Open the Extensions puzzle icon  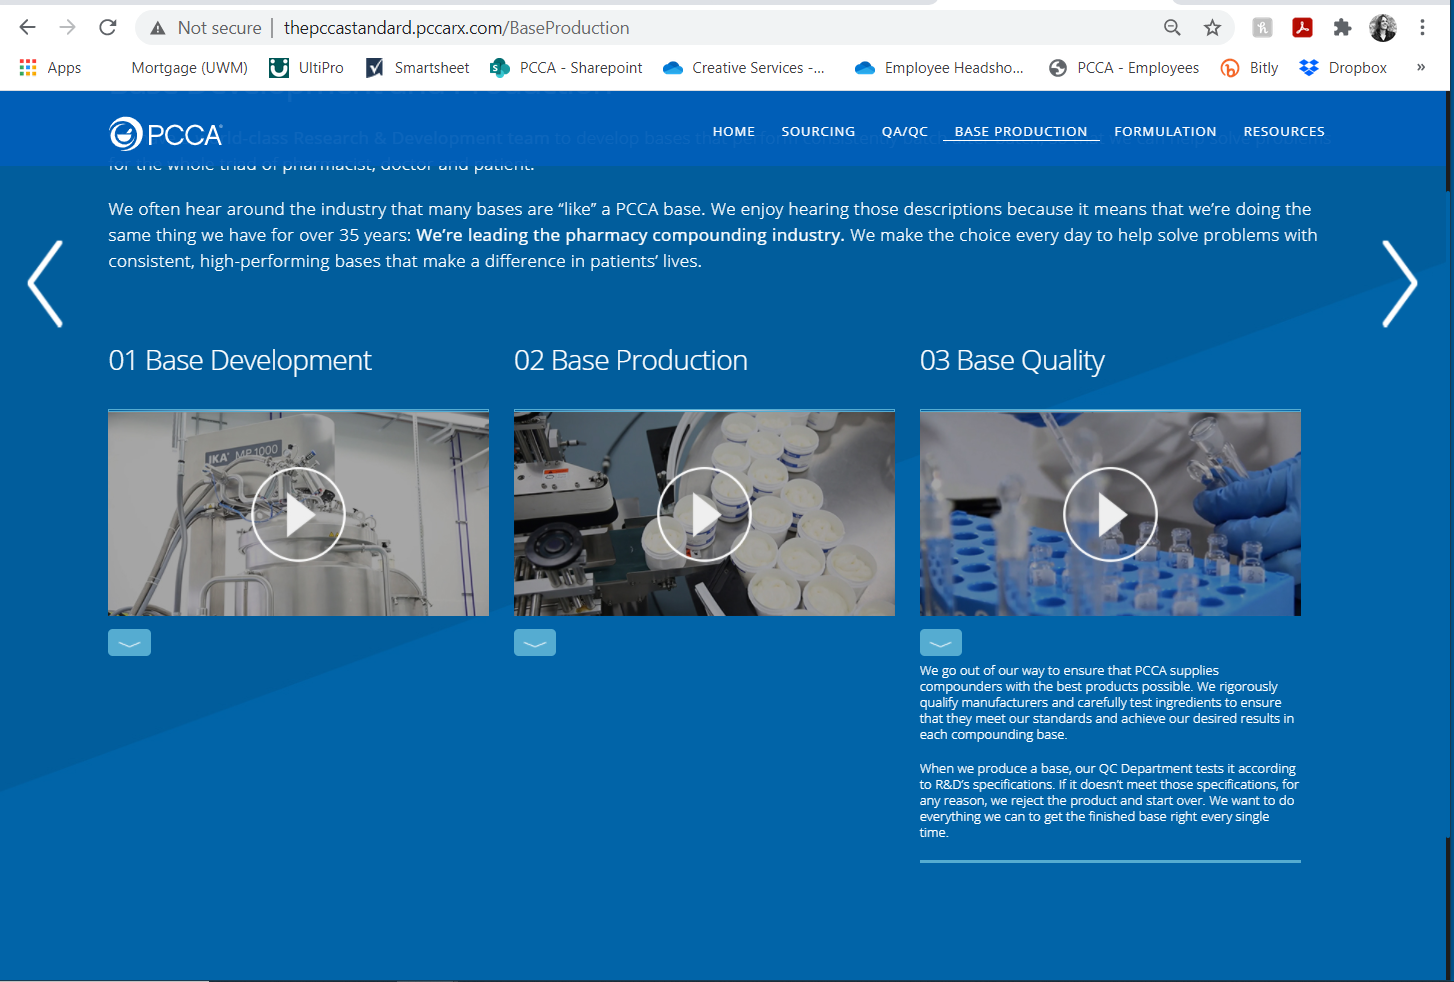coord(1342,28)
